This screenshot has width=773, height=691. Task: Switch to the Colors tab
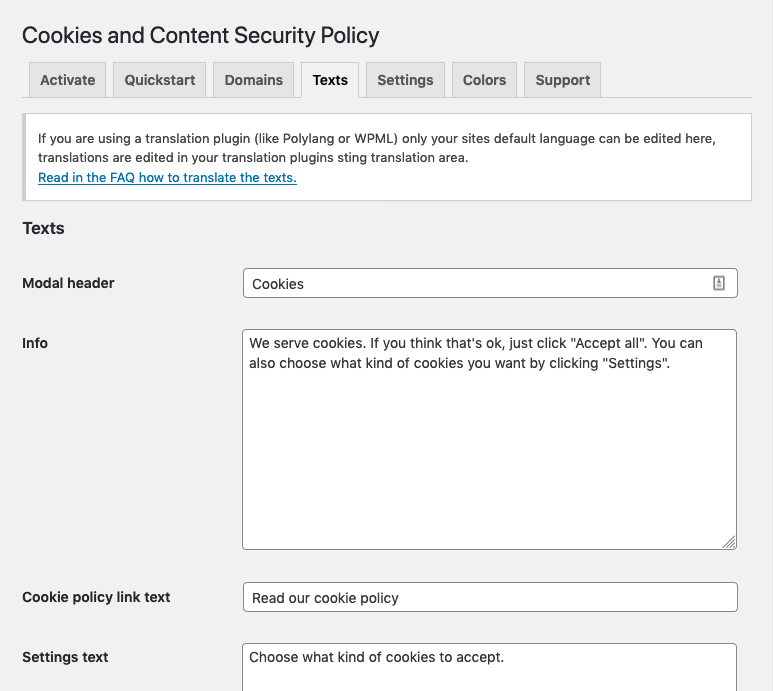tap(484, 80)
